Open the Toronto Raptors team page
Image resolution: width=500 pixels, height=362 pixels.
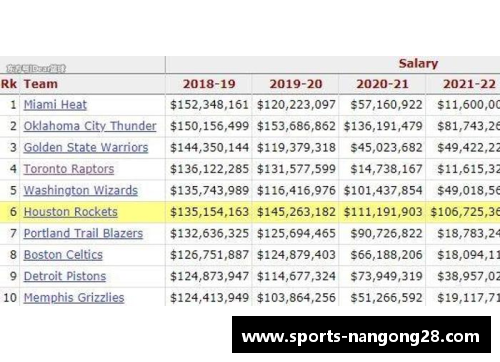pos(69,169)
